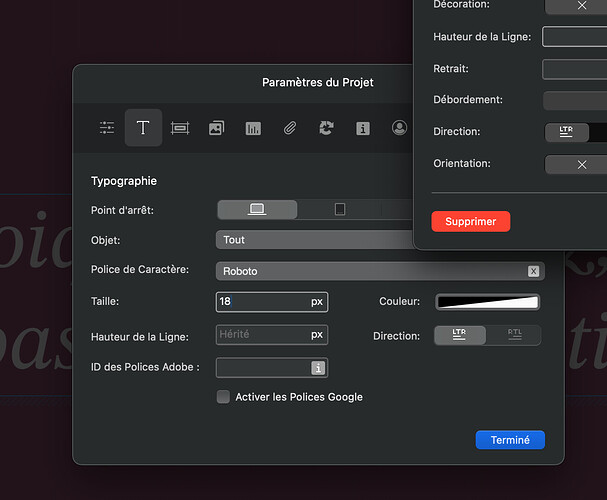The width and height of the screenshot is (607, 500).
Task: Open the chart analytics settings tab
Action: coord(253,128)
